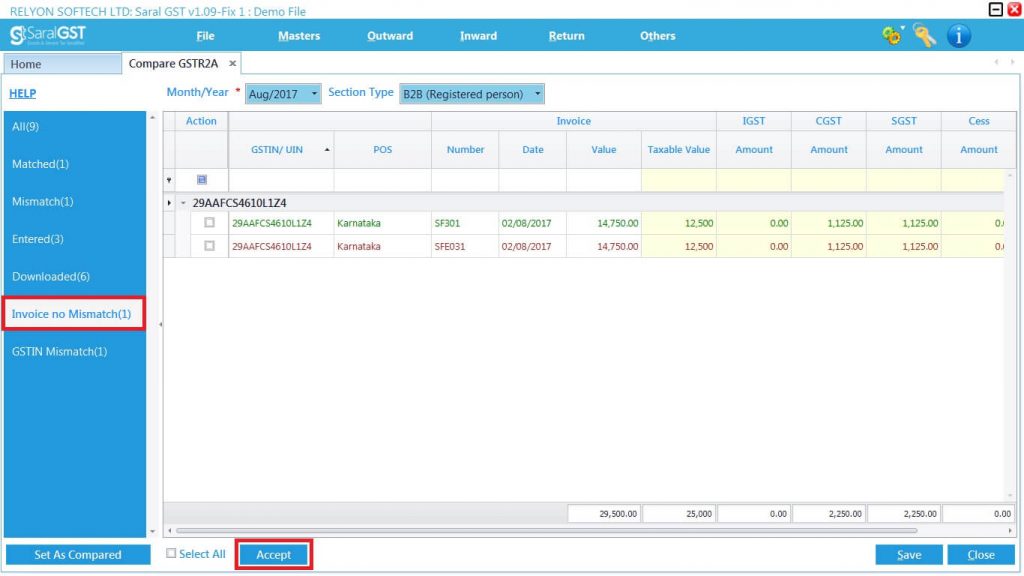Image resolution: width=1024 pixels, height=576 pixels.
Task: Click the filter row select icon
Action: point(202,180)
